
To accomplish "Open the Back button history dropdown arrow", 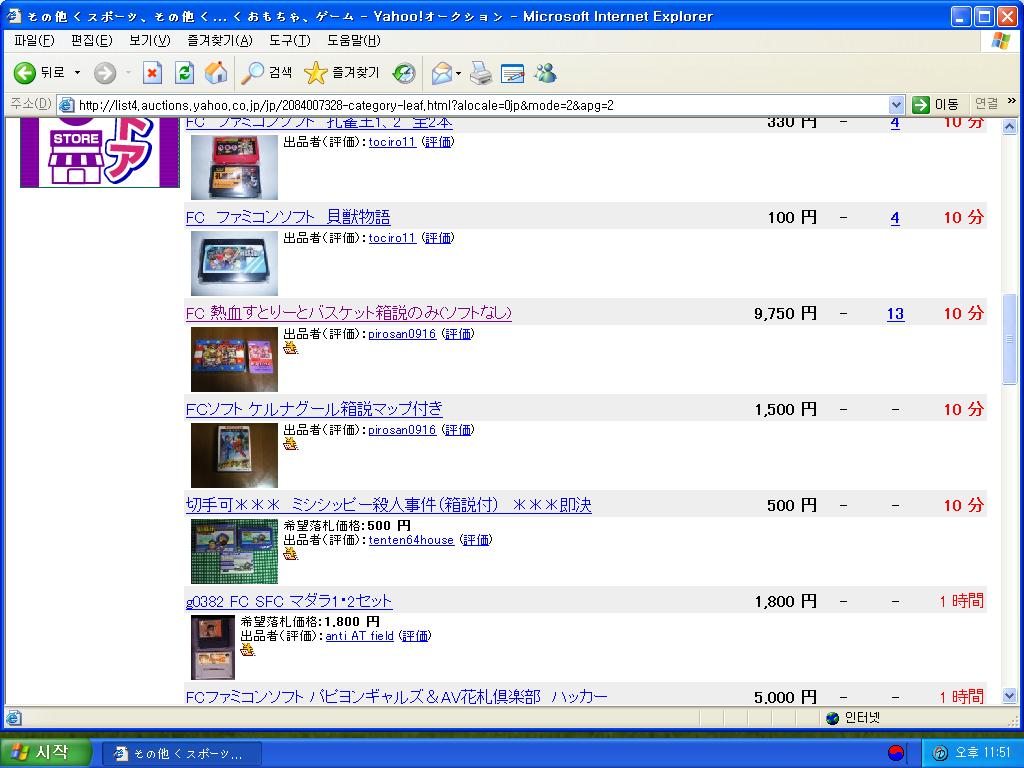I will click(78, 73).
